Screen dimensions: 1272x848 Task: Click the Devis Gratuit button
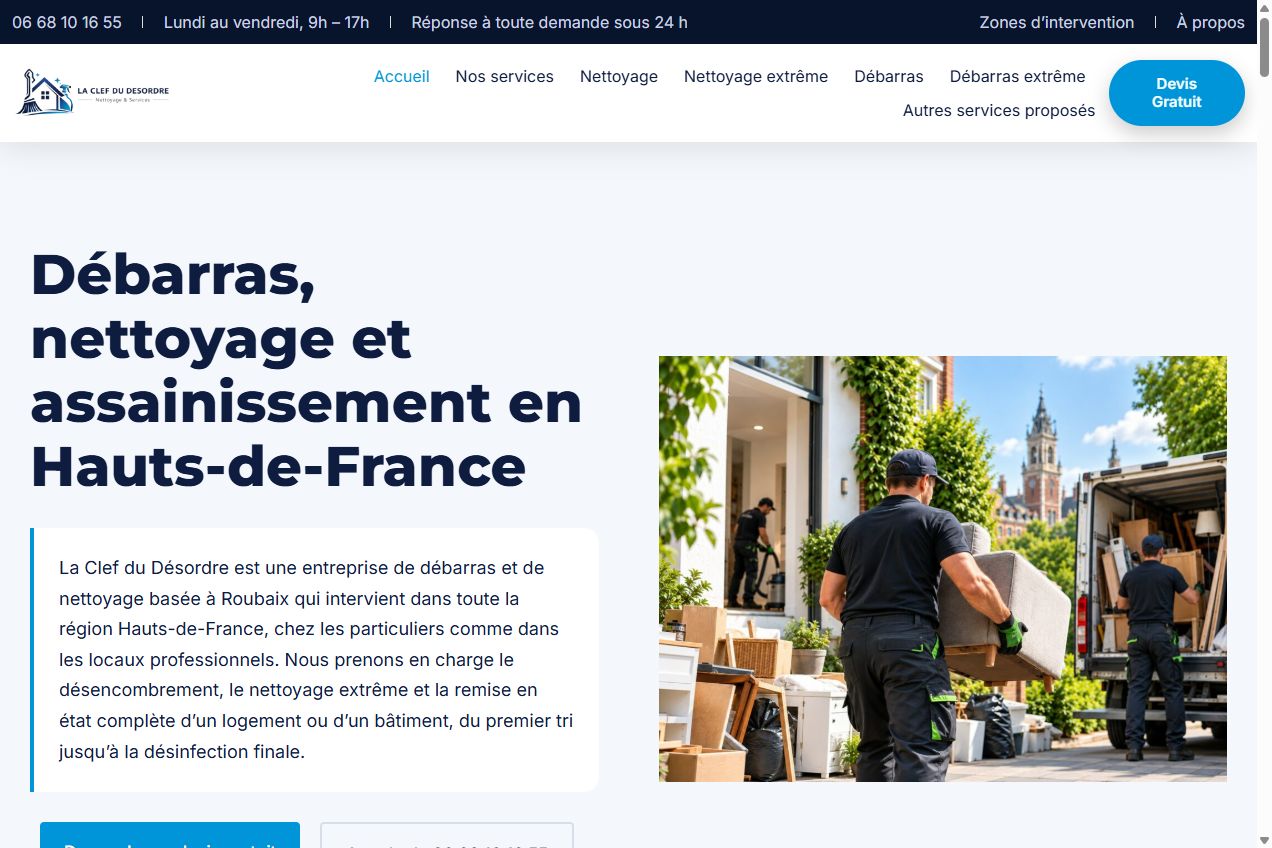(1177, 93)
